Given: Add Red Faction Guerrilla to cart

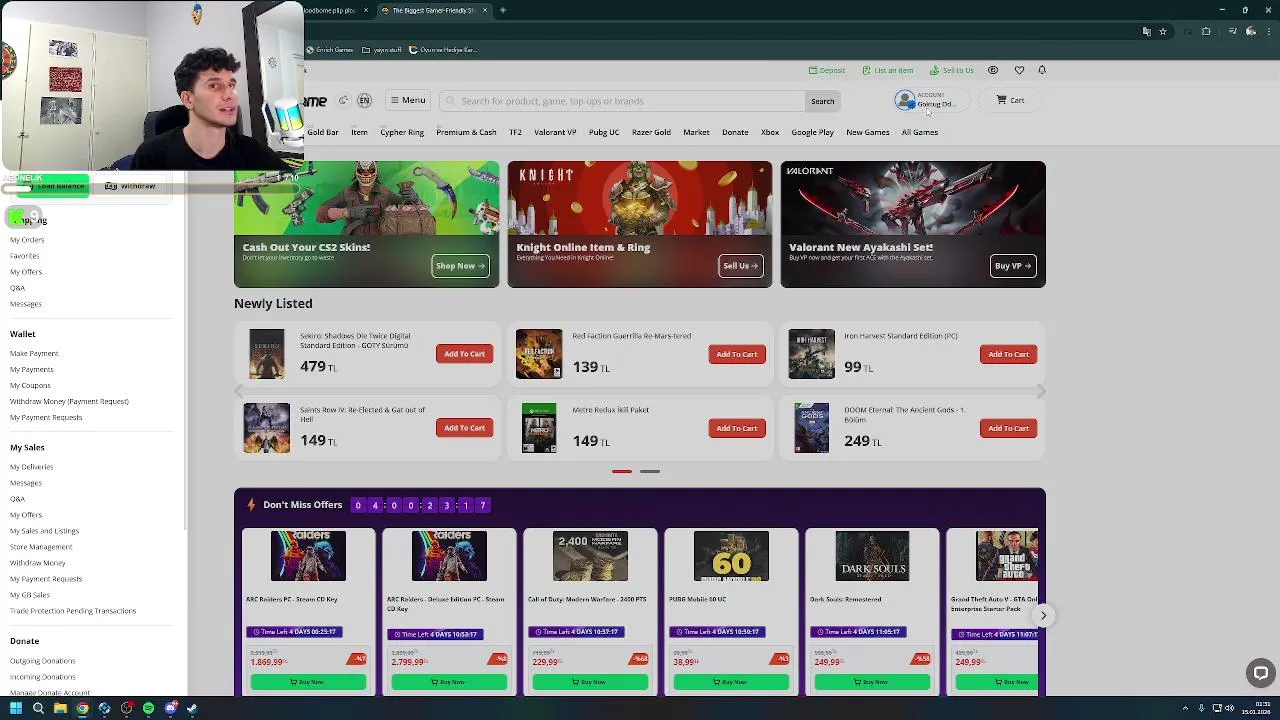Looking at the screenshot, I should [736, 354].
